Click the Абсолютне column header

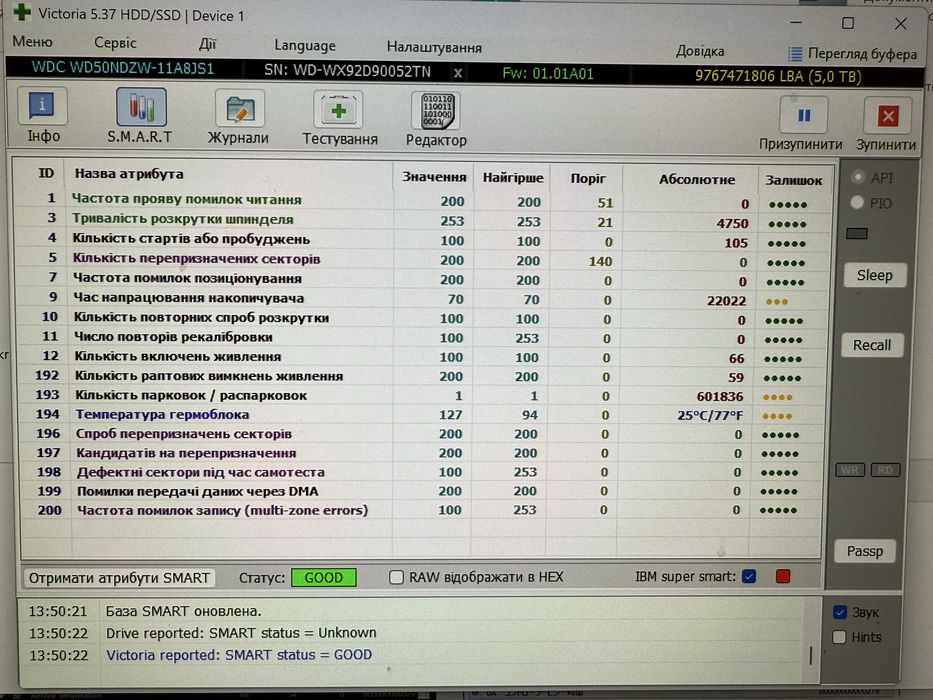697,179
